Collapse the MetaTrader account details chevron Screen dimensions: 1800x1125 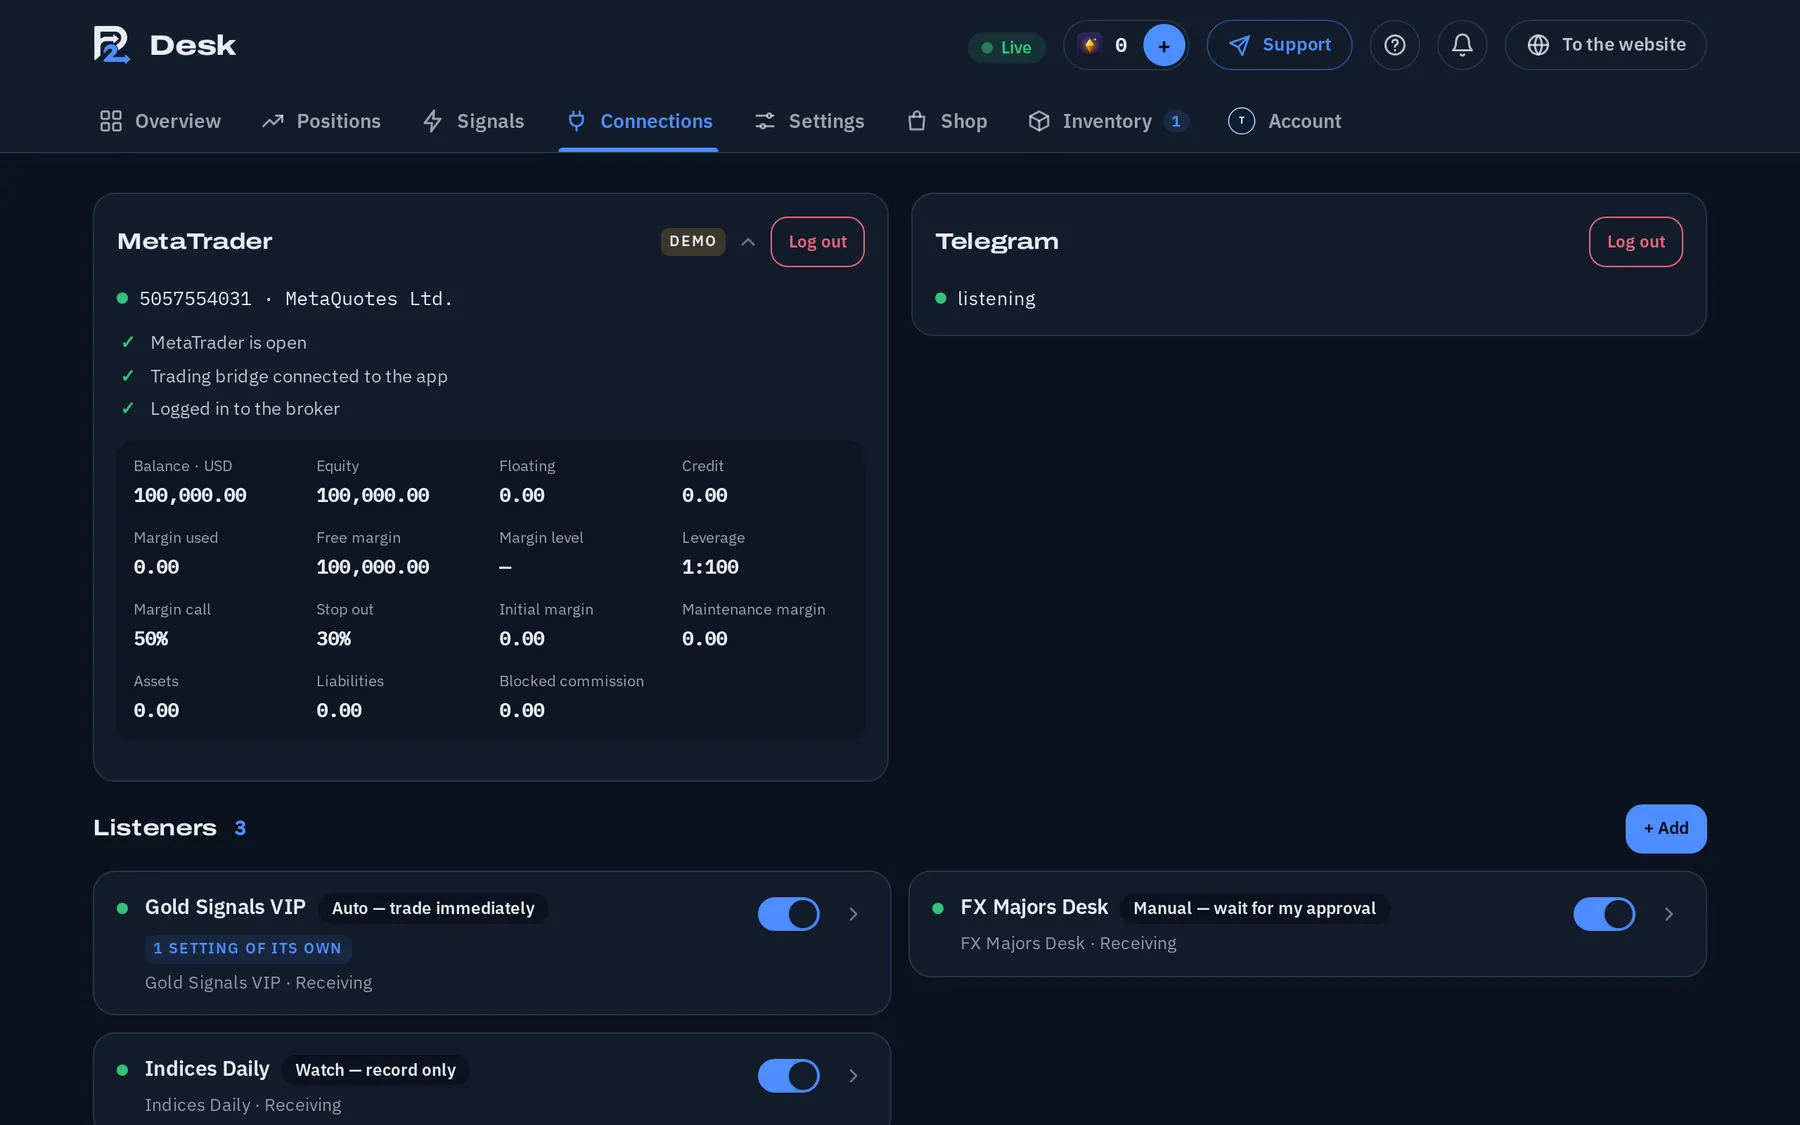tap(748, 242)
